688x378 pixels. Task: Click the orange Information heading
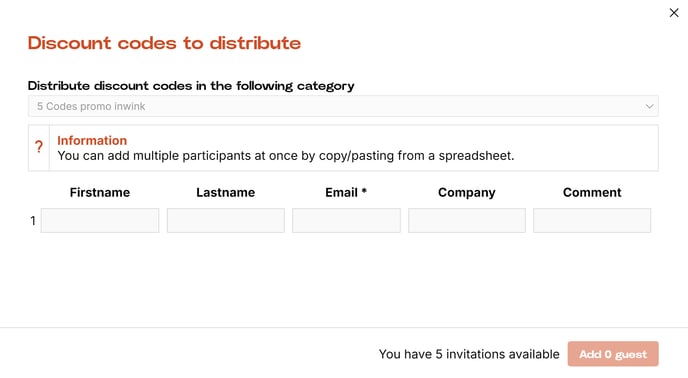(92, 140)
